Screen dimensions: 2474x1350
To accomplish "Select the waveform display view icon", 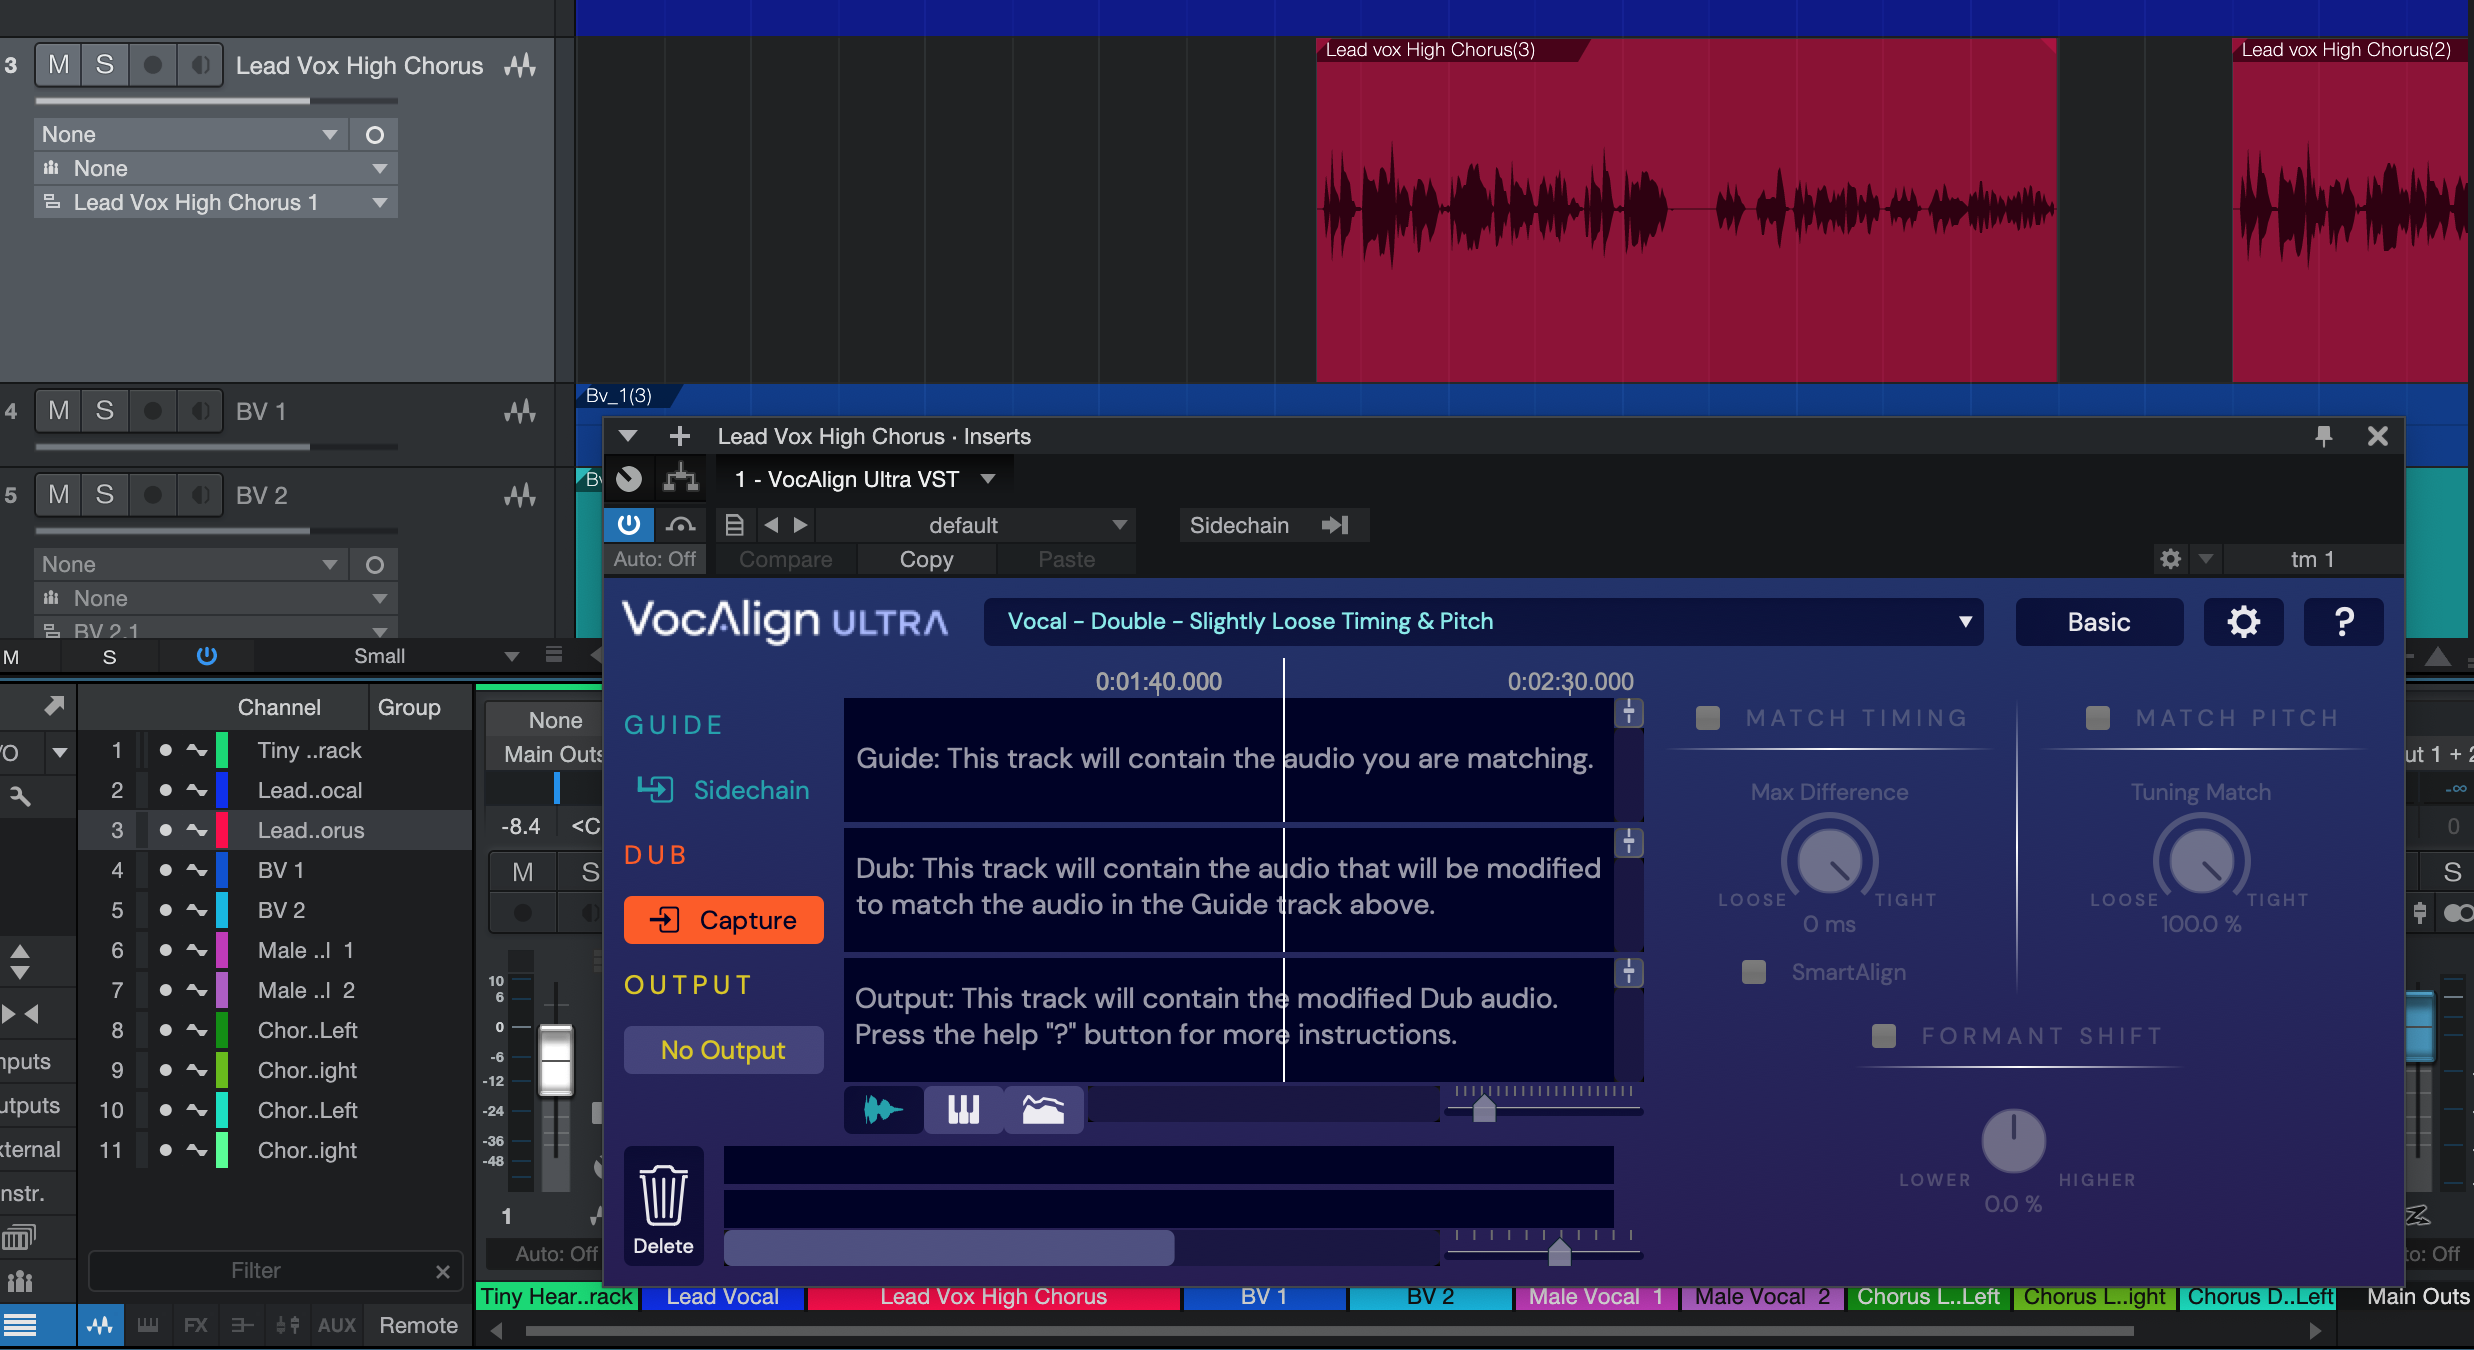I will (883, 1109).
